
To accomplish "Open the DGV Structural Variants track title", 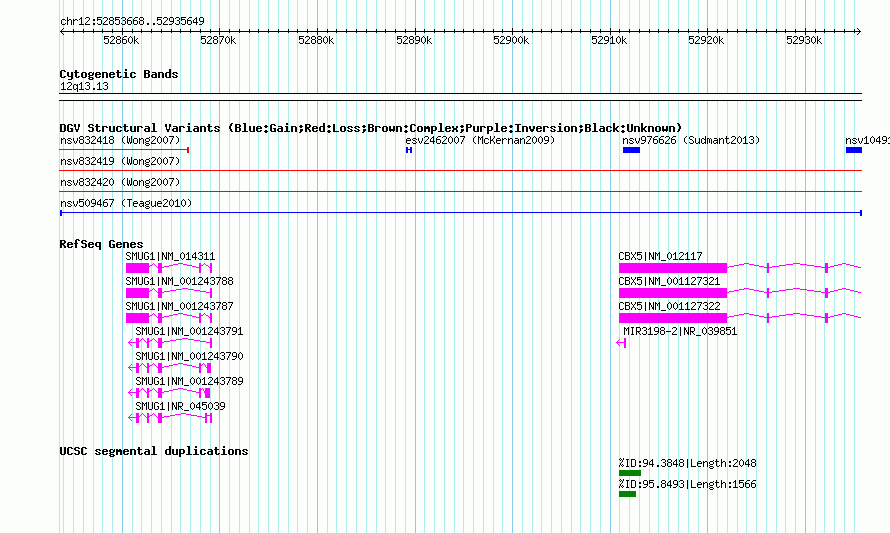I will (370, 128).
